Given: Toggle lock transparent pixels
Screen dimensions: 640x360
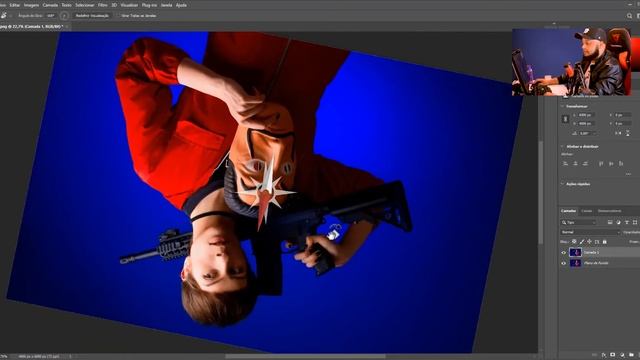Looking at the screenshot, I should [574, 242].
